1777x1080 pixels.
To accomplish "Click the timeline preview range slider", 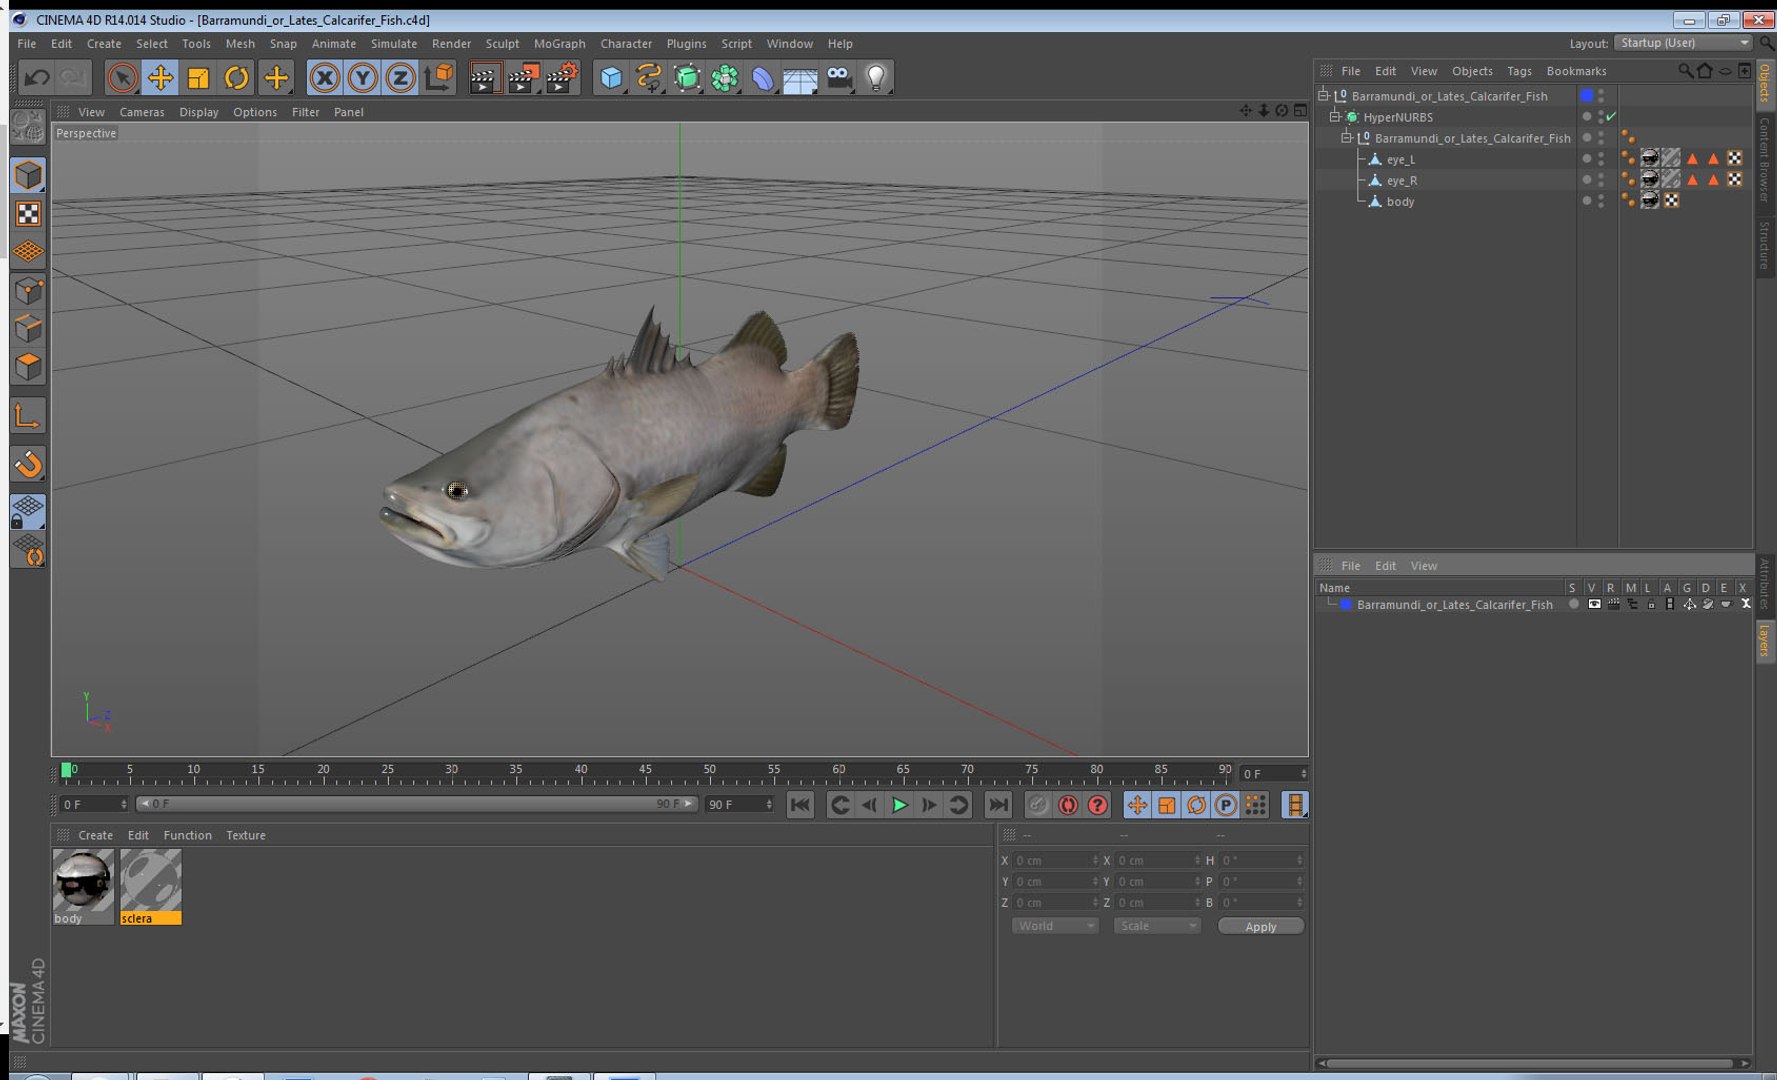I will (x=416, y=804).
